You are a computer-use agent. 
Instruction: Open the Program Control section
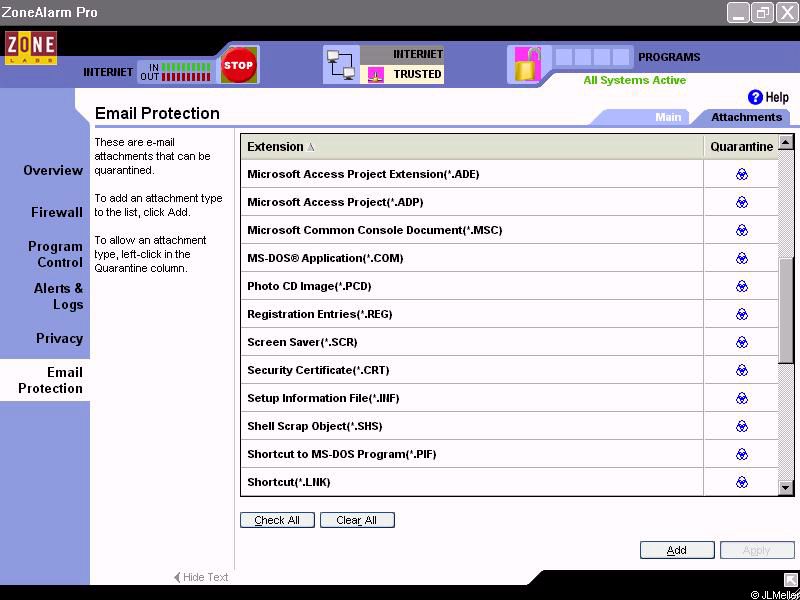(55, 255)
